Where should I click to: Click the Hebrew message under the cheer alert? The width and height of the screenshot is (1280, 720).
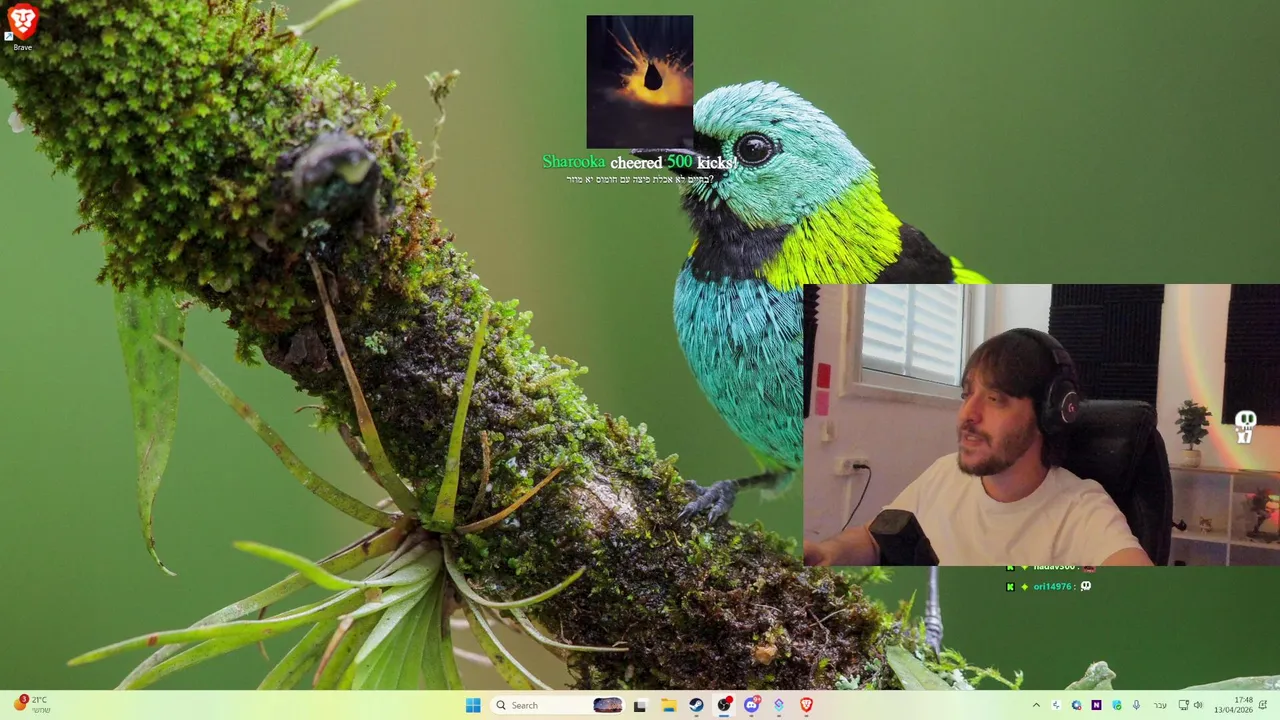[x=640, y=179]
